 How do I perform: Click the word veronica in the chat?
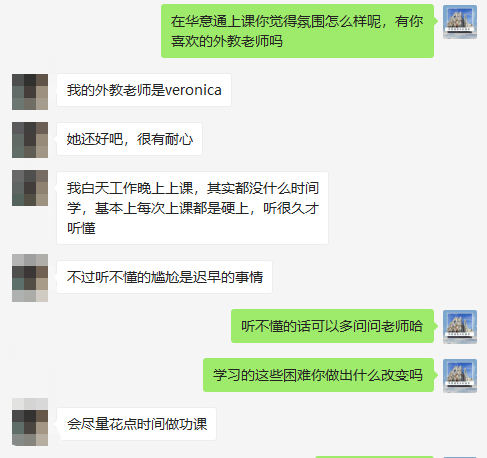pyautogui.click(x=193, y=90)
